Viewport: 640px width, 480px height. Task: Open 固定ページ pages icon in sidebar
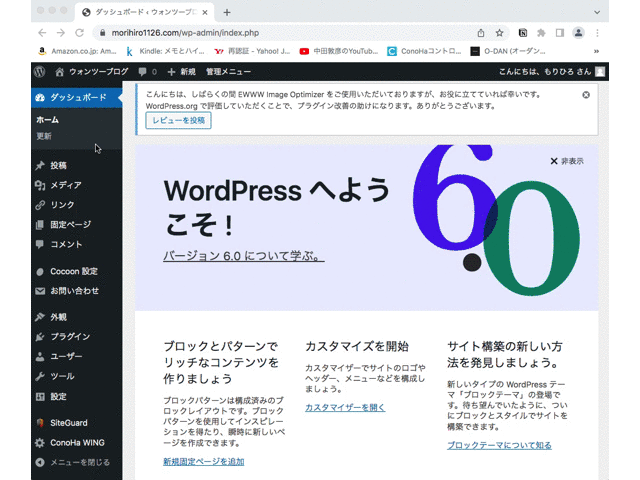pyautogui.click(x=40, y=224)
